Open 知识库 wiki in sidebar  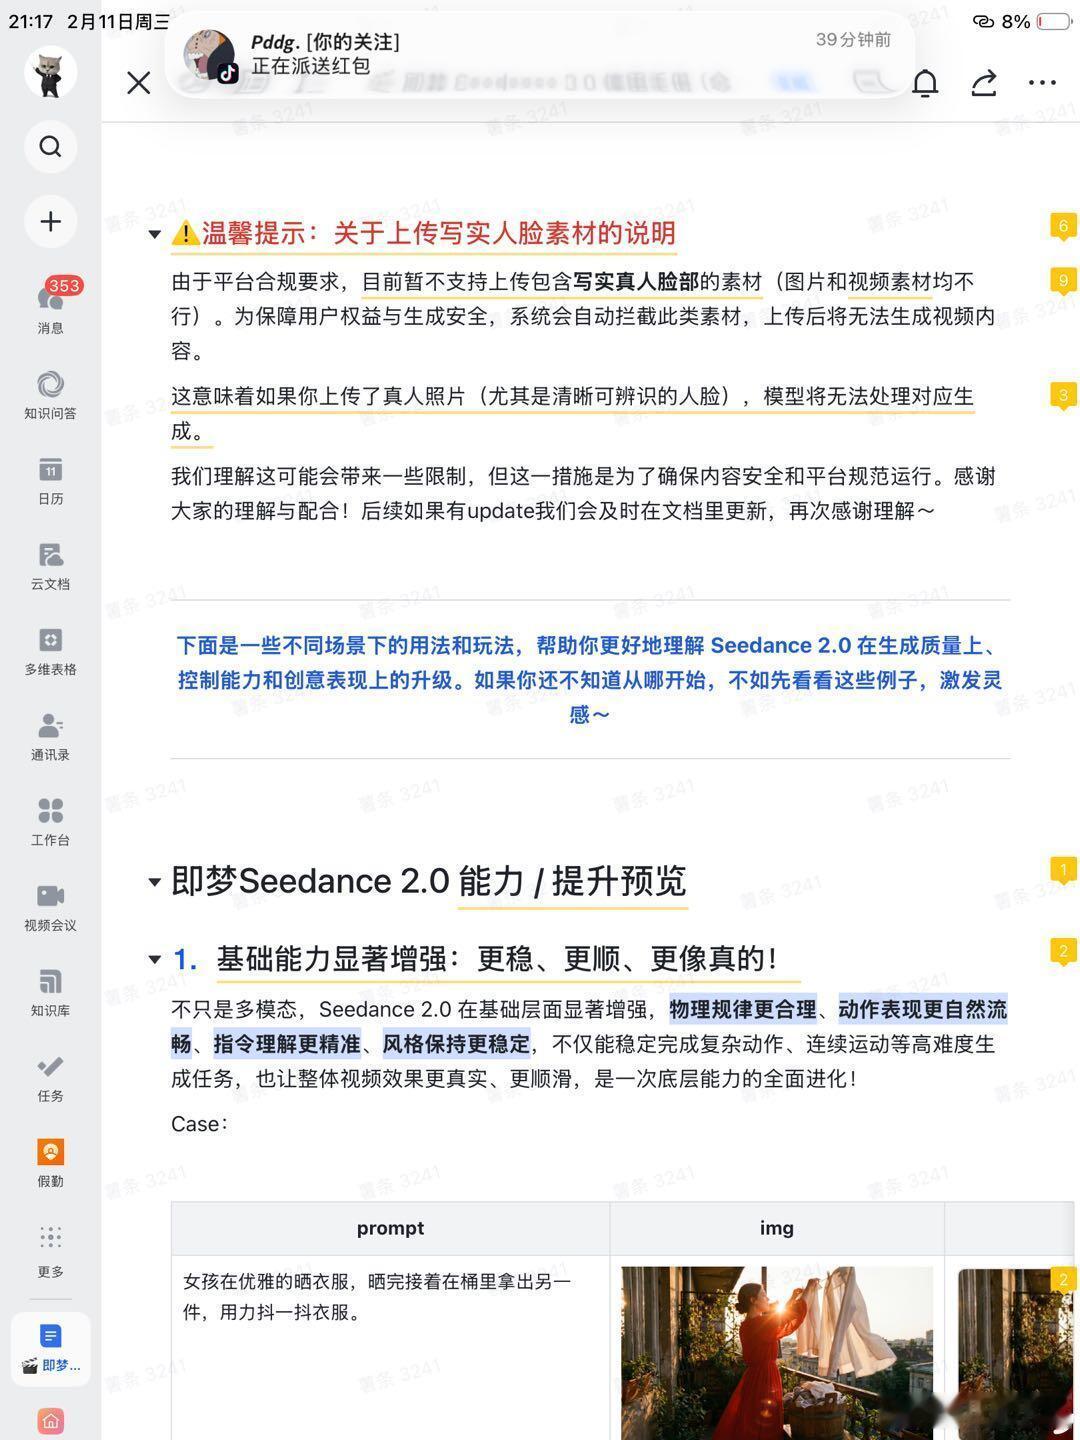pos(50,992)
